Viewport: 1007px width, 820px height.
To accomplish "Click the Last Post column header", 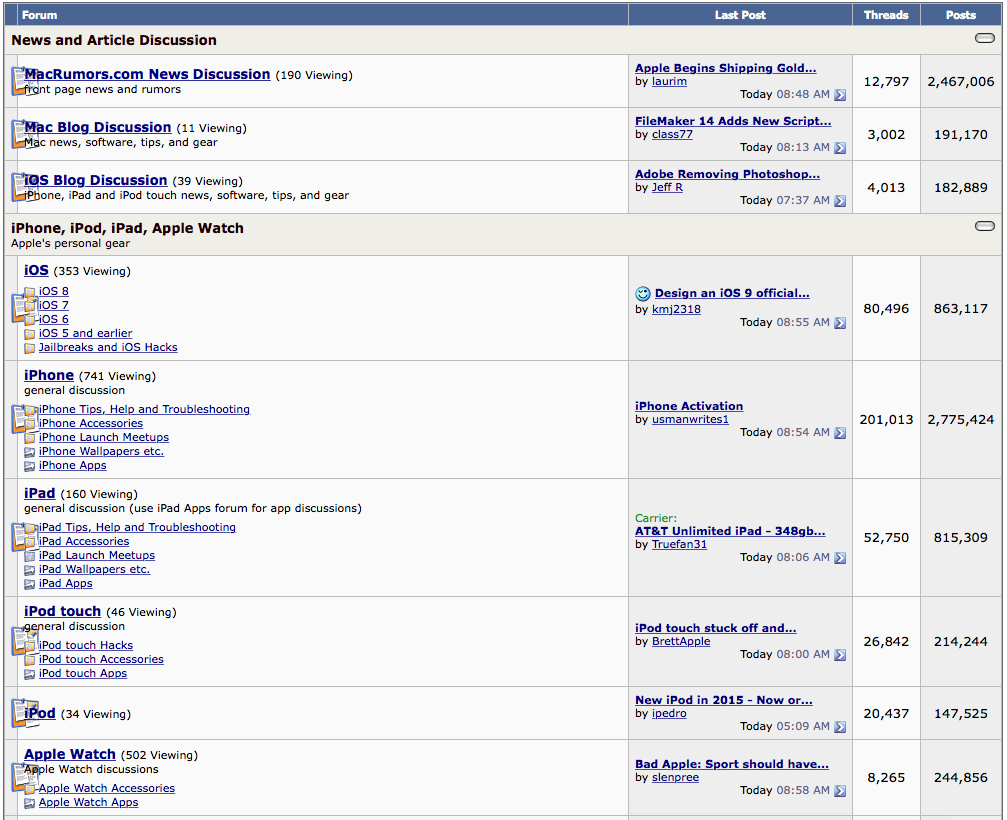I will pyautogui.click(x=740, y=15).
